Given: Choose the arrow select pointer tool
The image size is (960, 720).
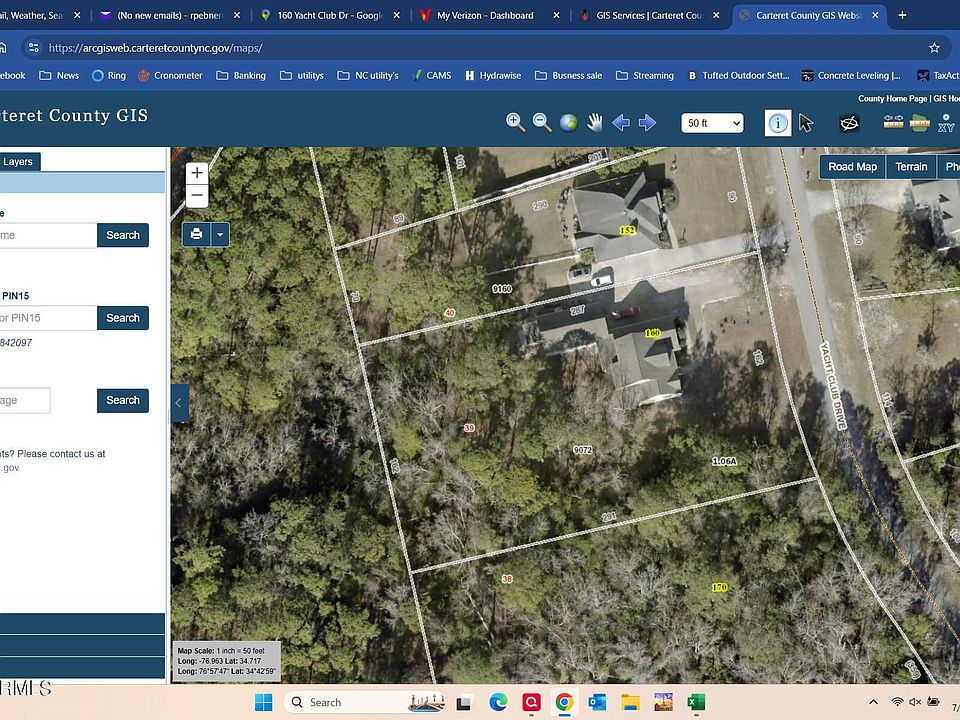Looking at the screenshot, I should pyautogui.click(x=806, y=123).
